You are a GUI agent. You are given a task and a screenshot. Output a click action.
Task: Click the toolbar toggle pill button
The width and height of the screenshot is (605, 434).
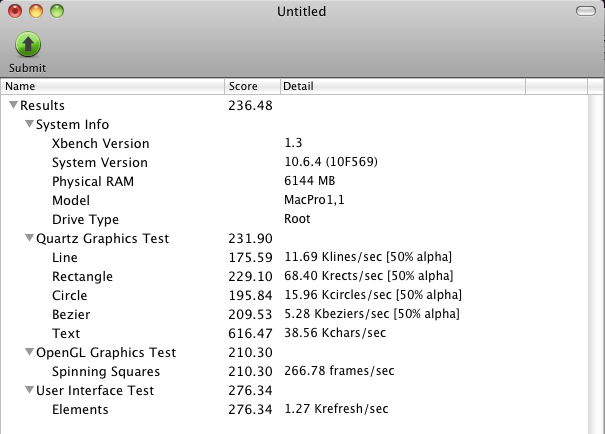pyautogui.click(x=586, y=11)
